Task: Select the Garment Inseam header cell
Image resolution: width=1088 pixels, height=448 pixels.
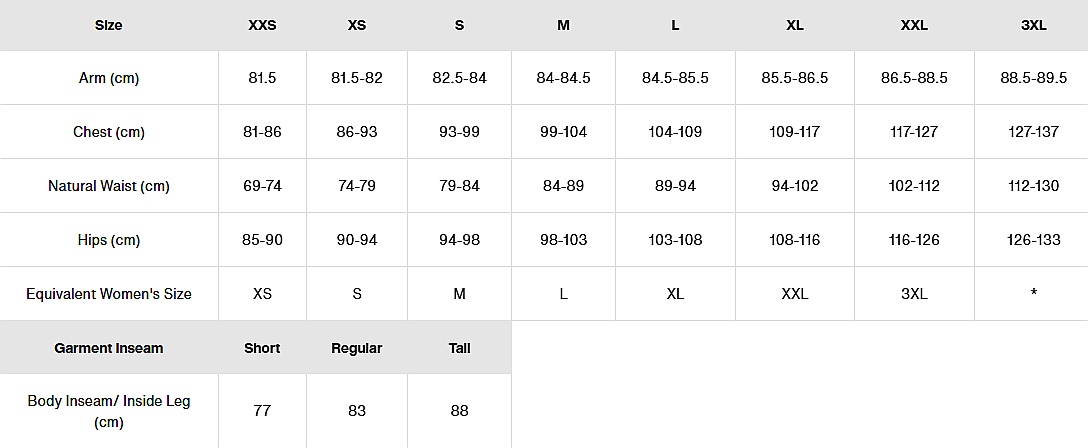Action: 109,348
